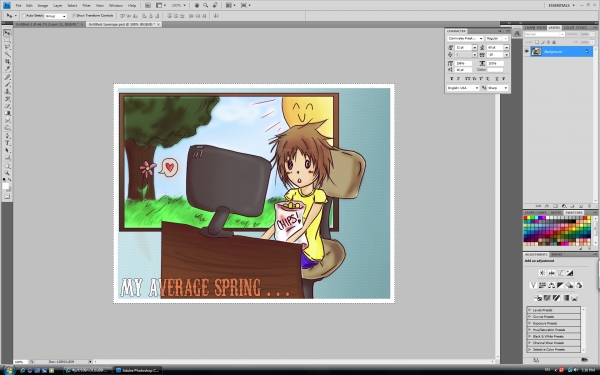Click the Character panel text Color swatch

click(x=495, y=70)
